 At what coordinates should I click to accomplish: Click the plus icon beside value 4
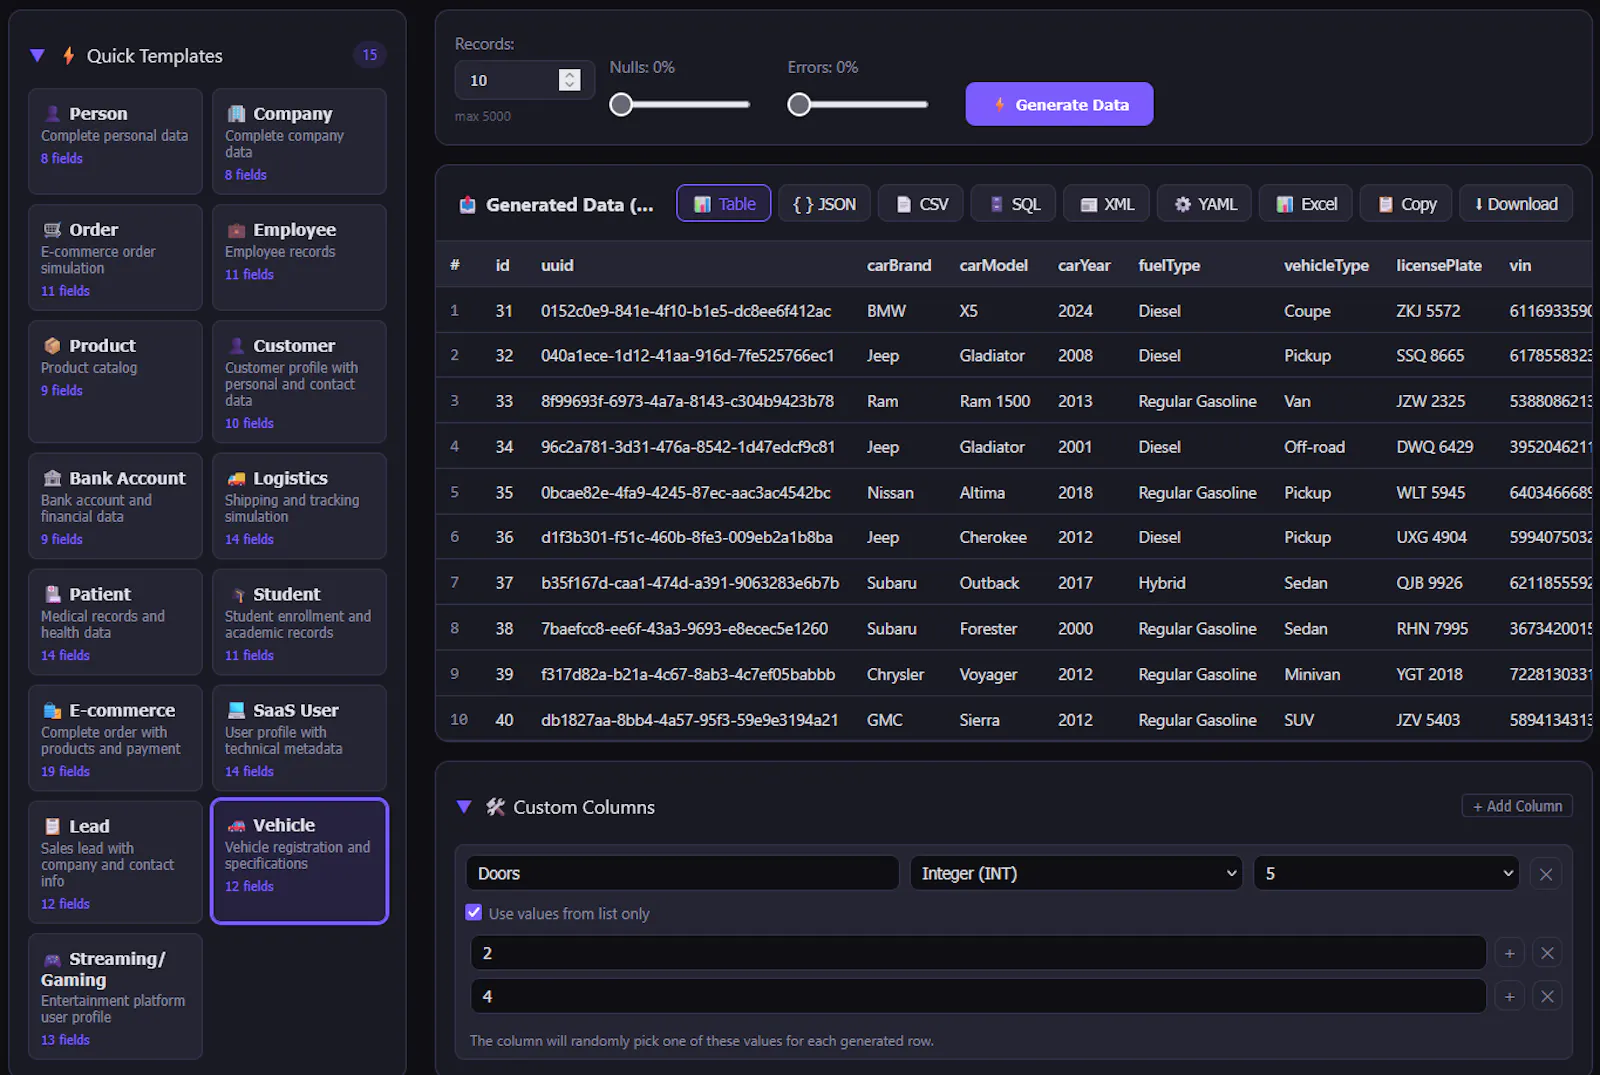point(1509,996)
